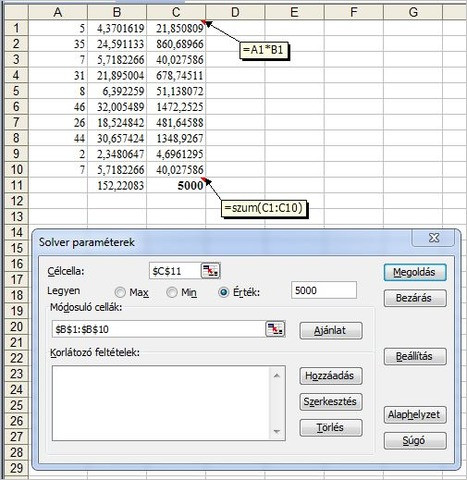Click the Célcella input field
The height and width of the screenshot is (480, 467).
175,271
